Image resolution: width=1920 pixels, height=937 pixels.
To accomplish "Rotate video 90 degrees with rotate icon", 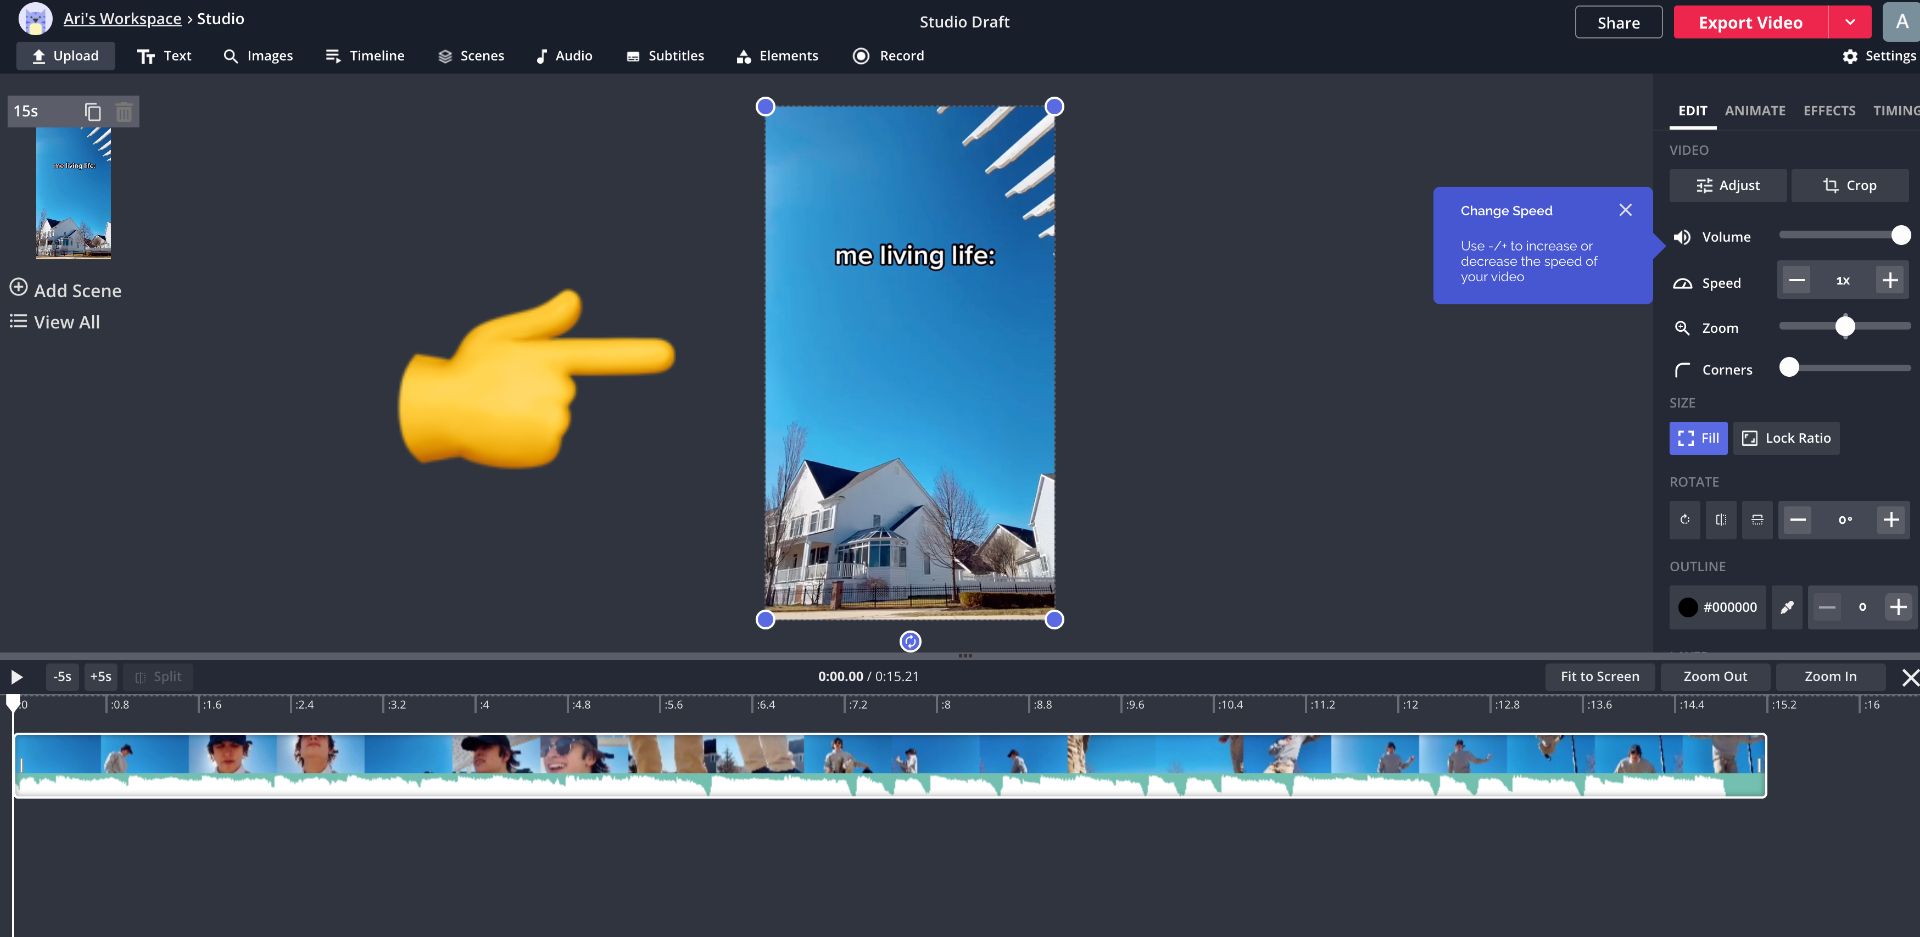I will pos(1685,520).
